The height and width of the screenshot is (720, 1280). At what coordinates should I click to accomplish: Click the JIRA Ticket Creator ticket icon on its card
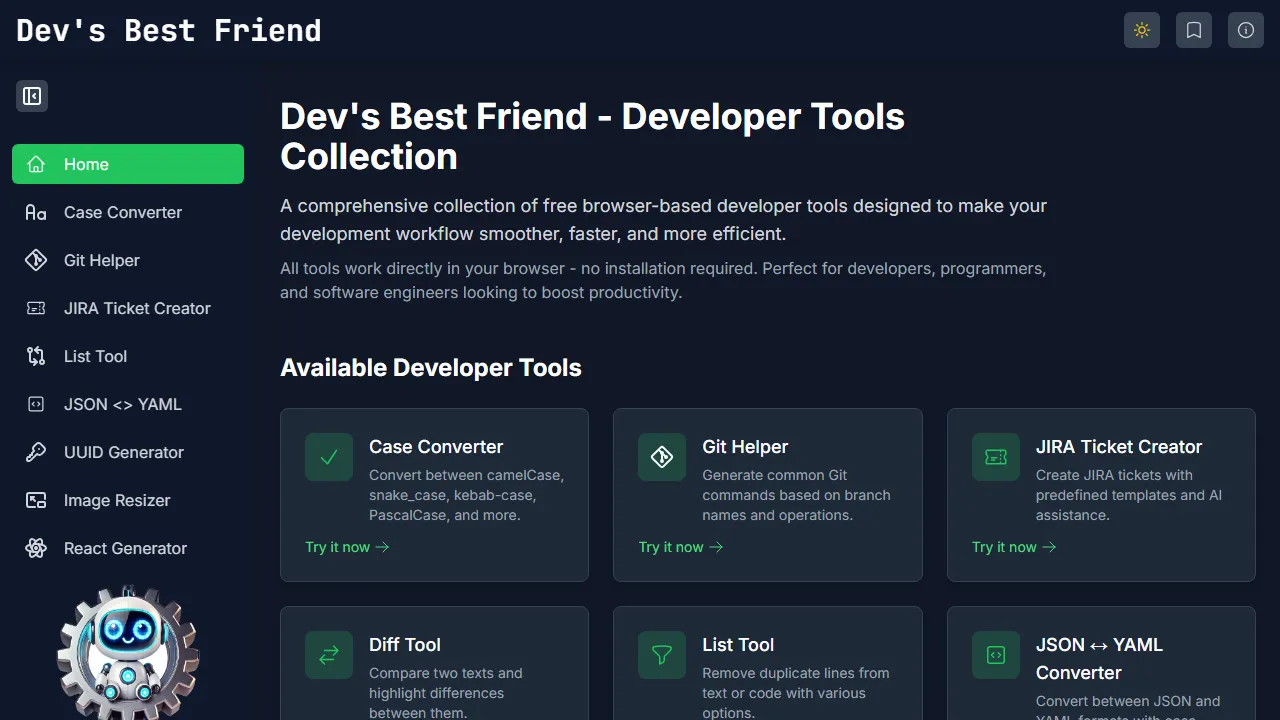[995, 456]
